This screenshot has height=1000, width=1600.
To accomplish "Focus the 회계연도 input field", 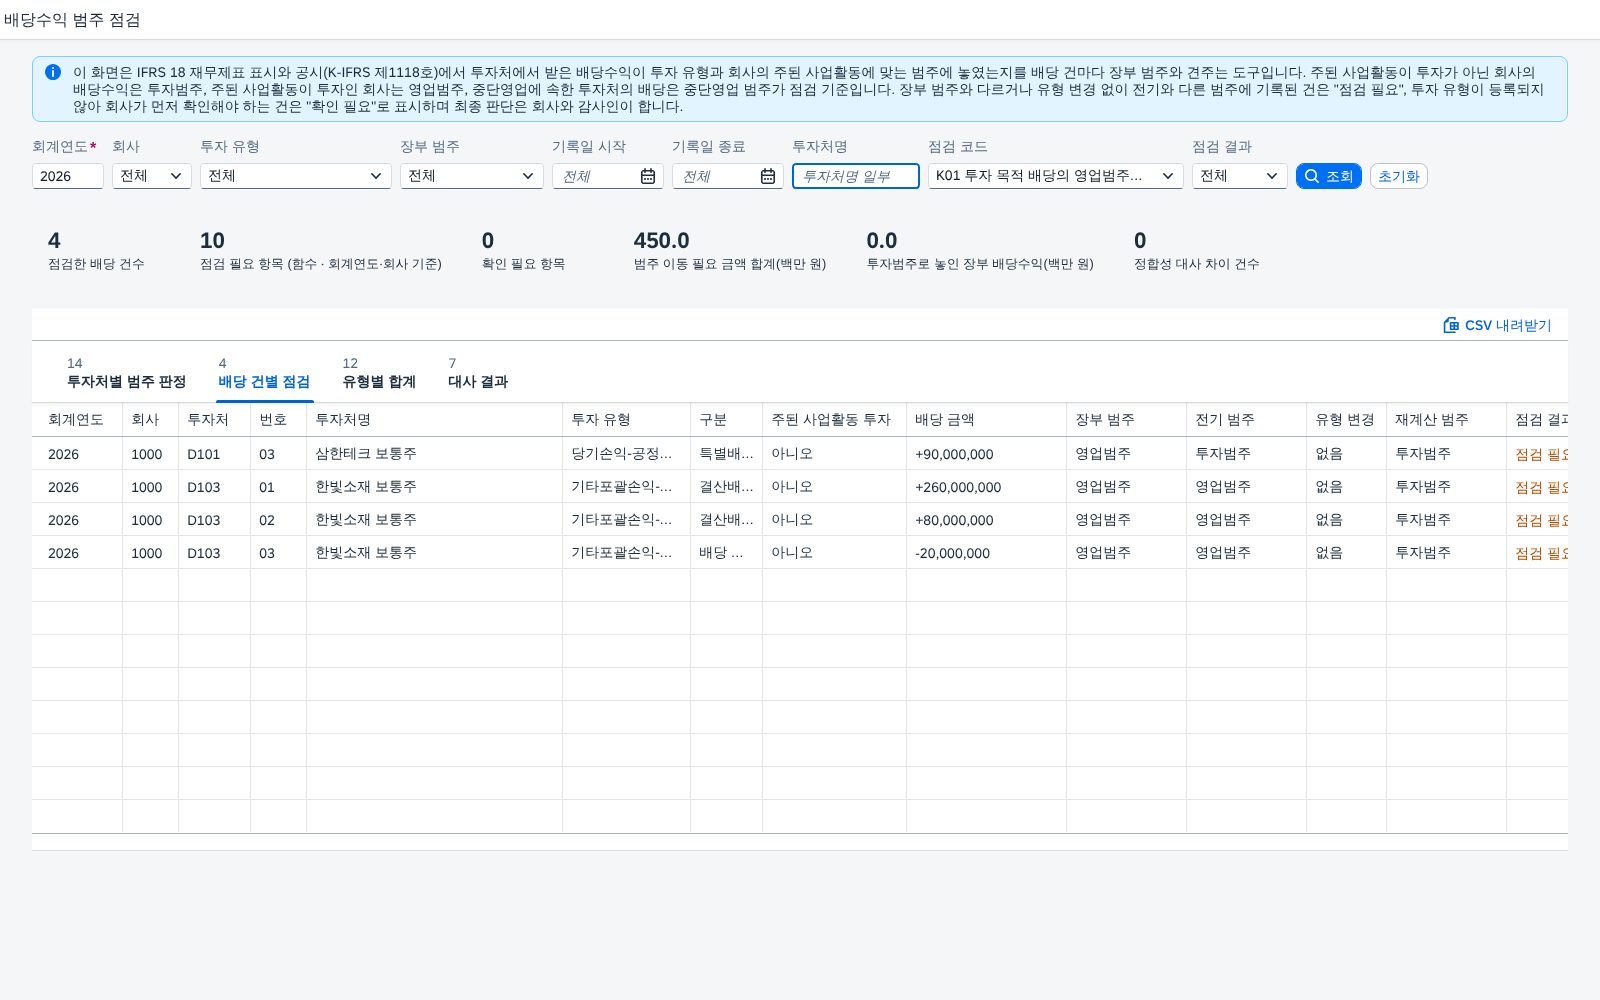I will click(x=68, y=176).
